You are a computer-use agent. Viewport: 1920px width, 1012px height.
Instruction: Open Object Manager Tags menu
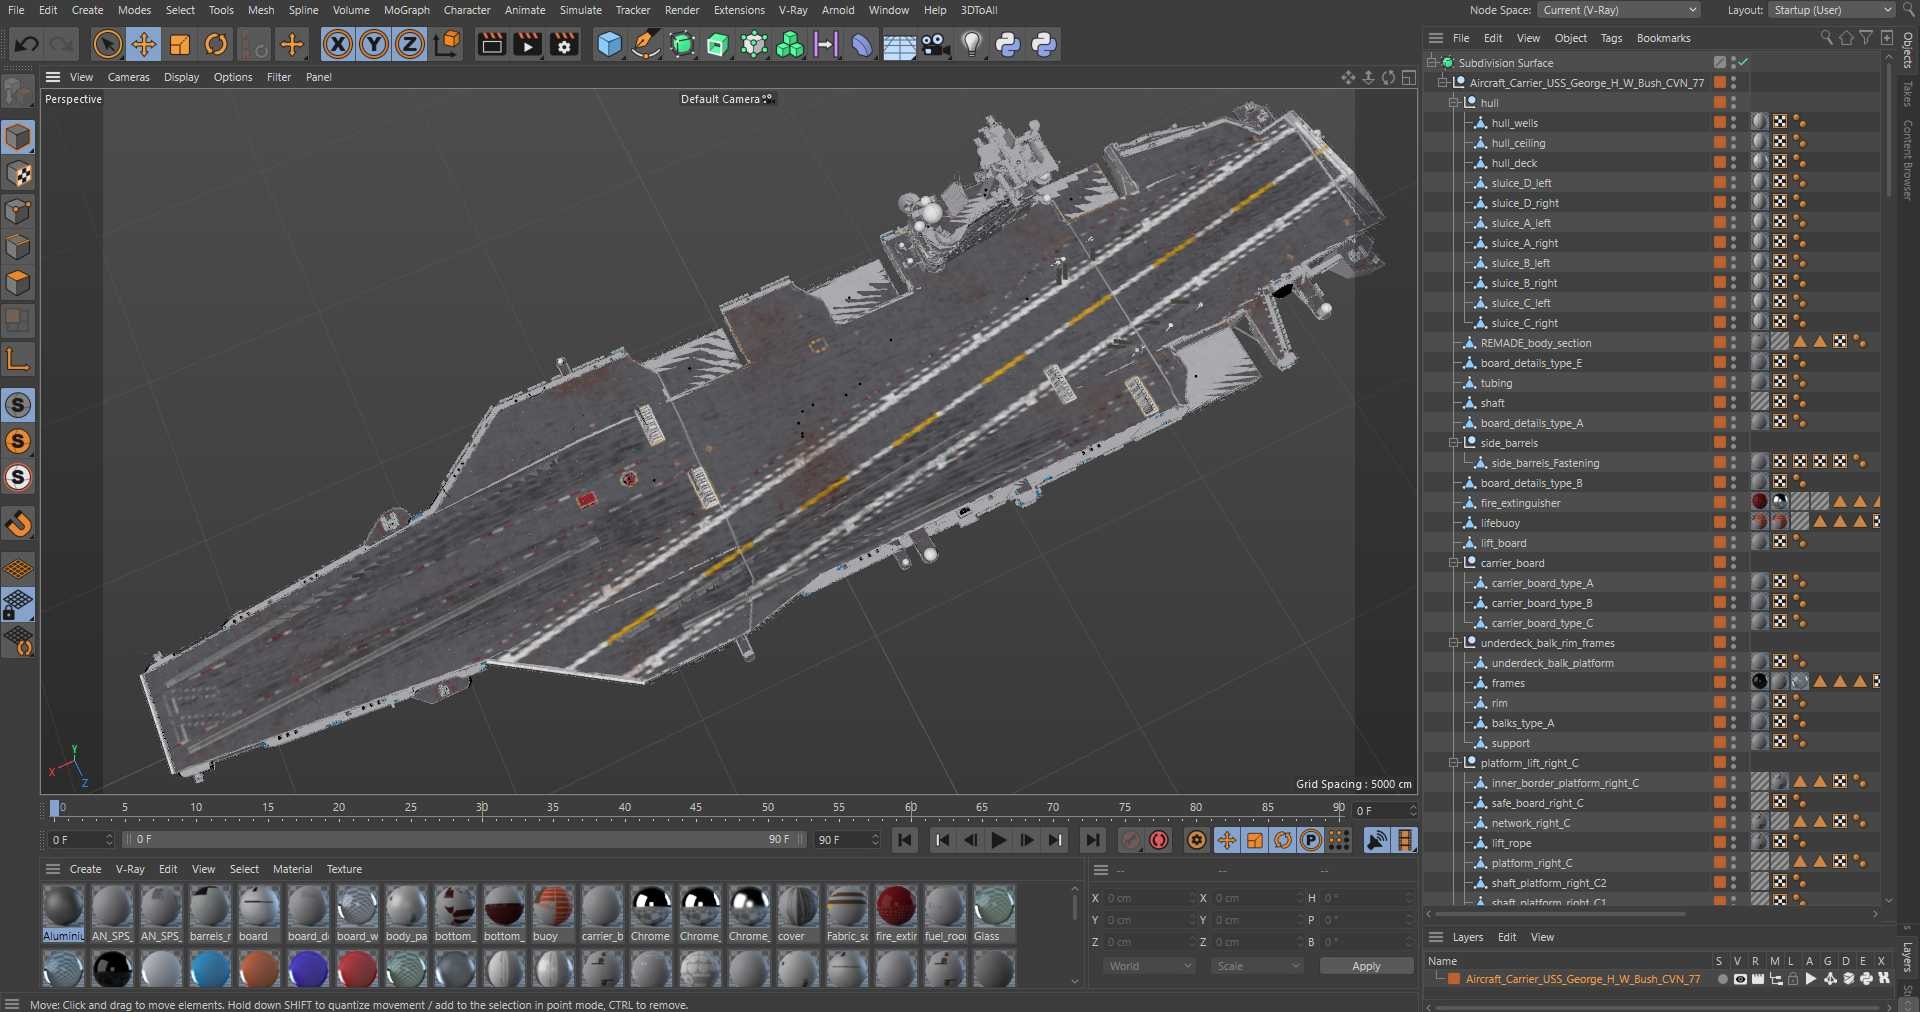coord(1611,38)
